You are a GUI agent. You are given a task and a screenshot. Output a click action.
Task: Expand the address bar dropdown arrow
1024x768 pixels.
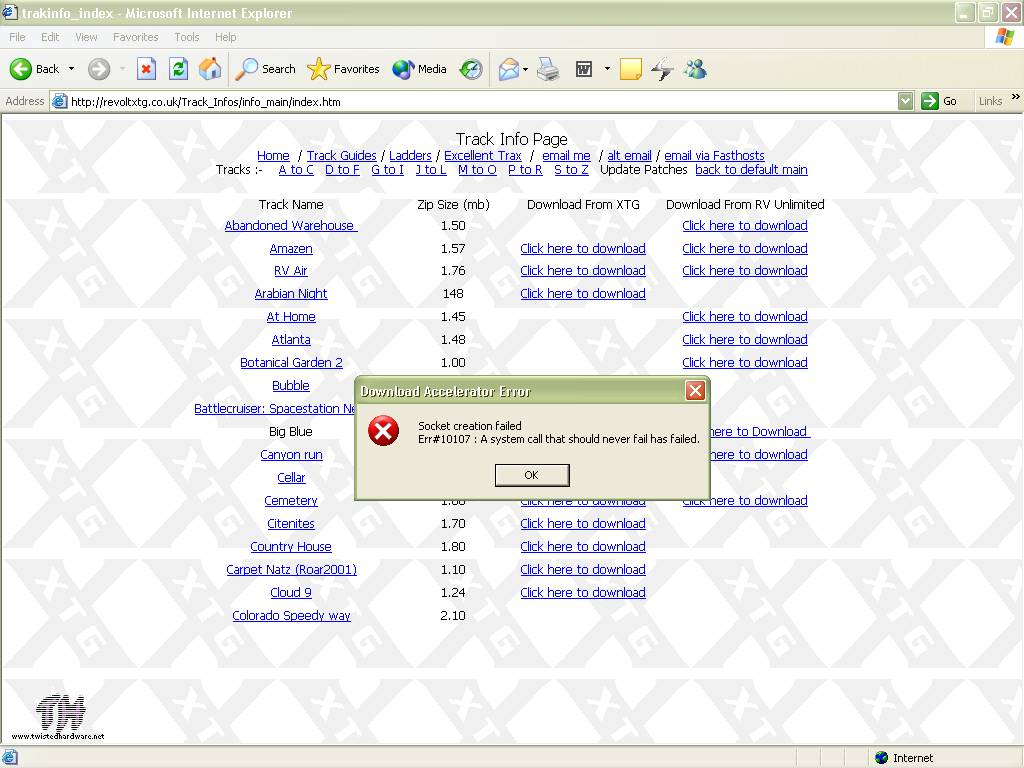(905, 101)
